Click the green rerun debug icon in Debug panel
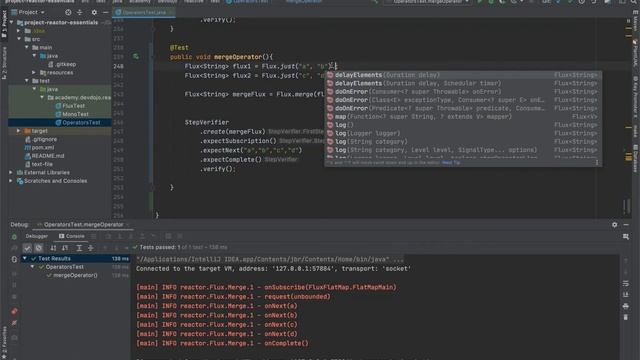The width and height of the screenshot is (640, 360). 14,236
